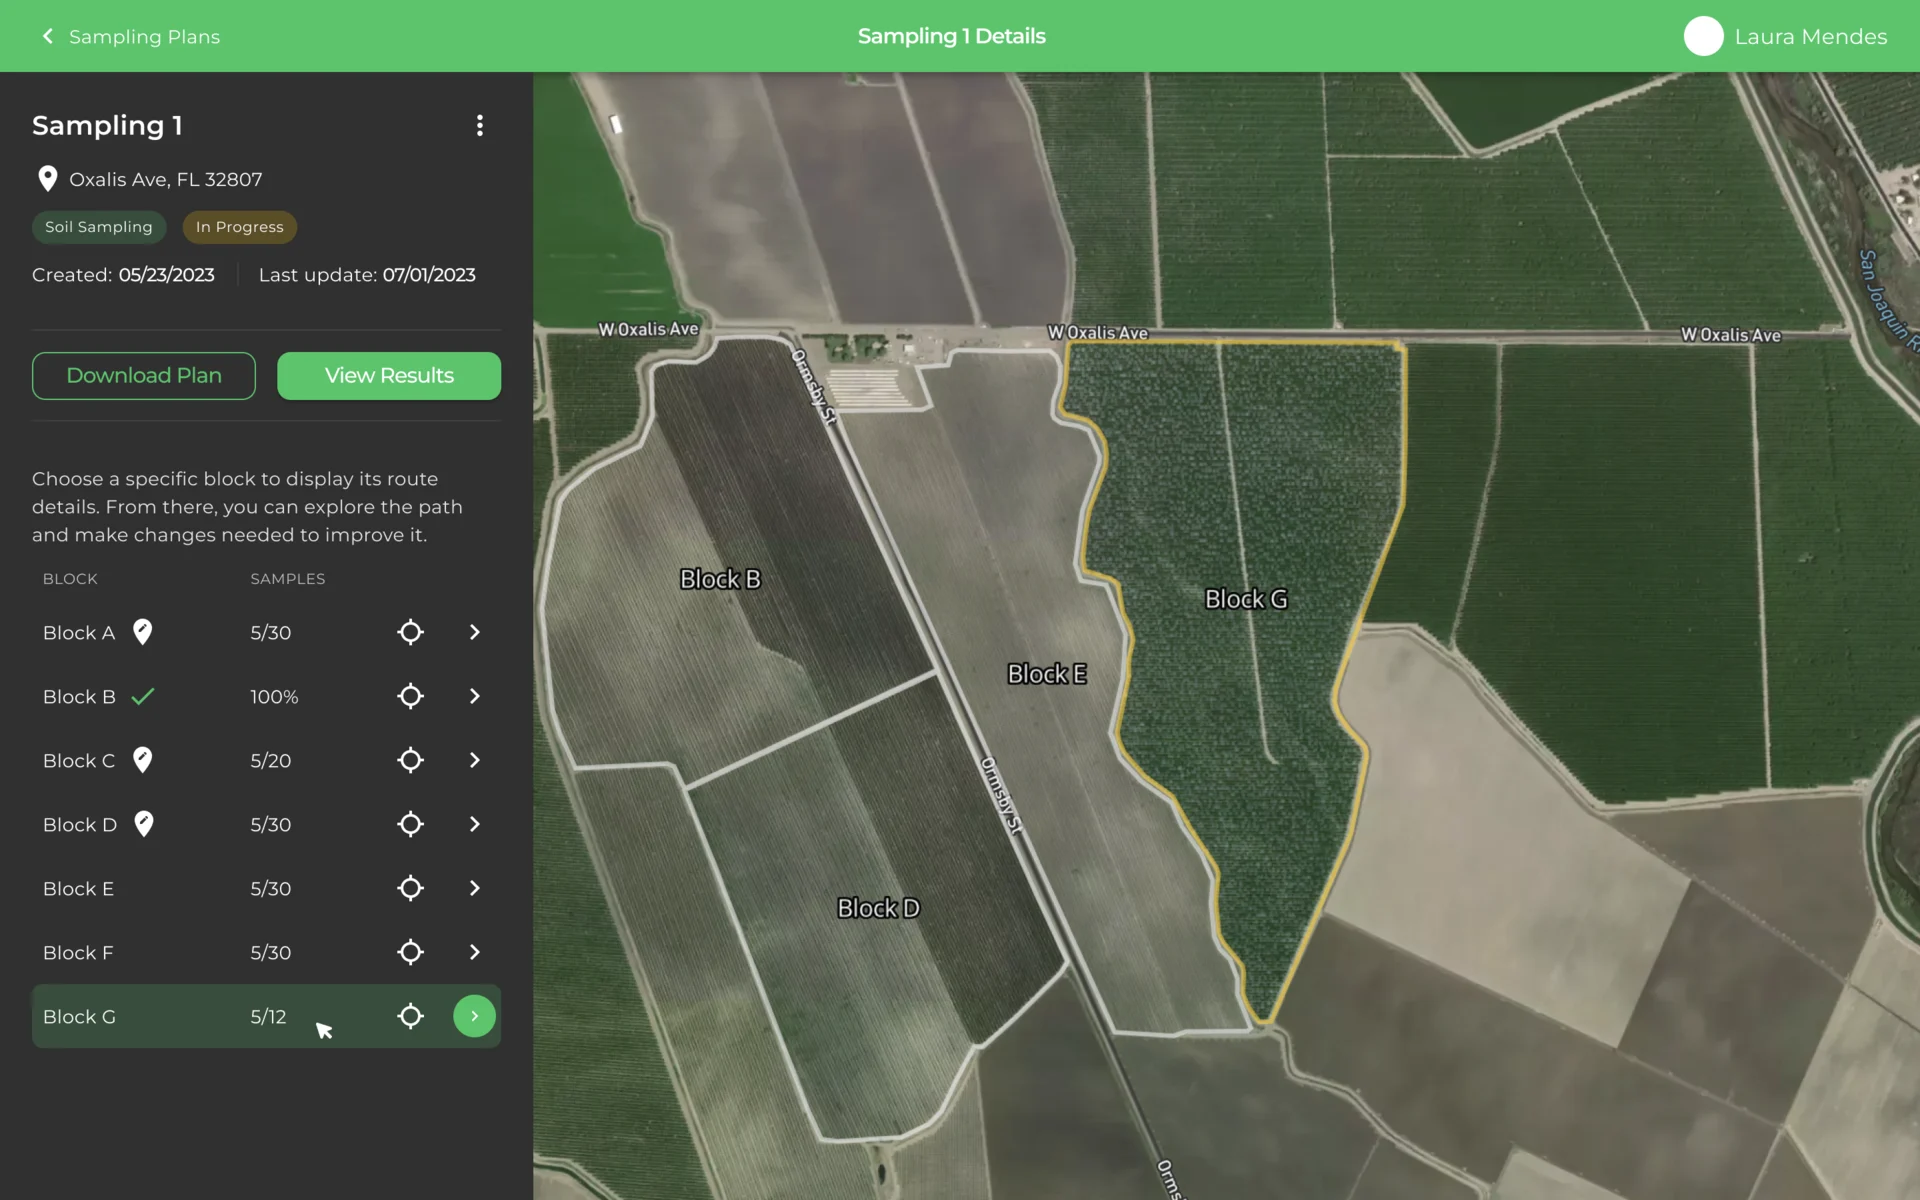
Task: Click the 5/20 samples value for Block C
Action: [271, 761]
